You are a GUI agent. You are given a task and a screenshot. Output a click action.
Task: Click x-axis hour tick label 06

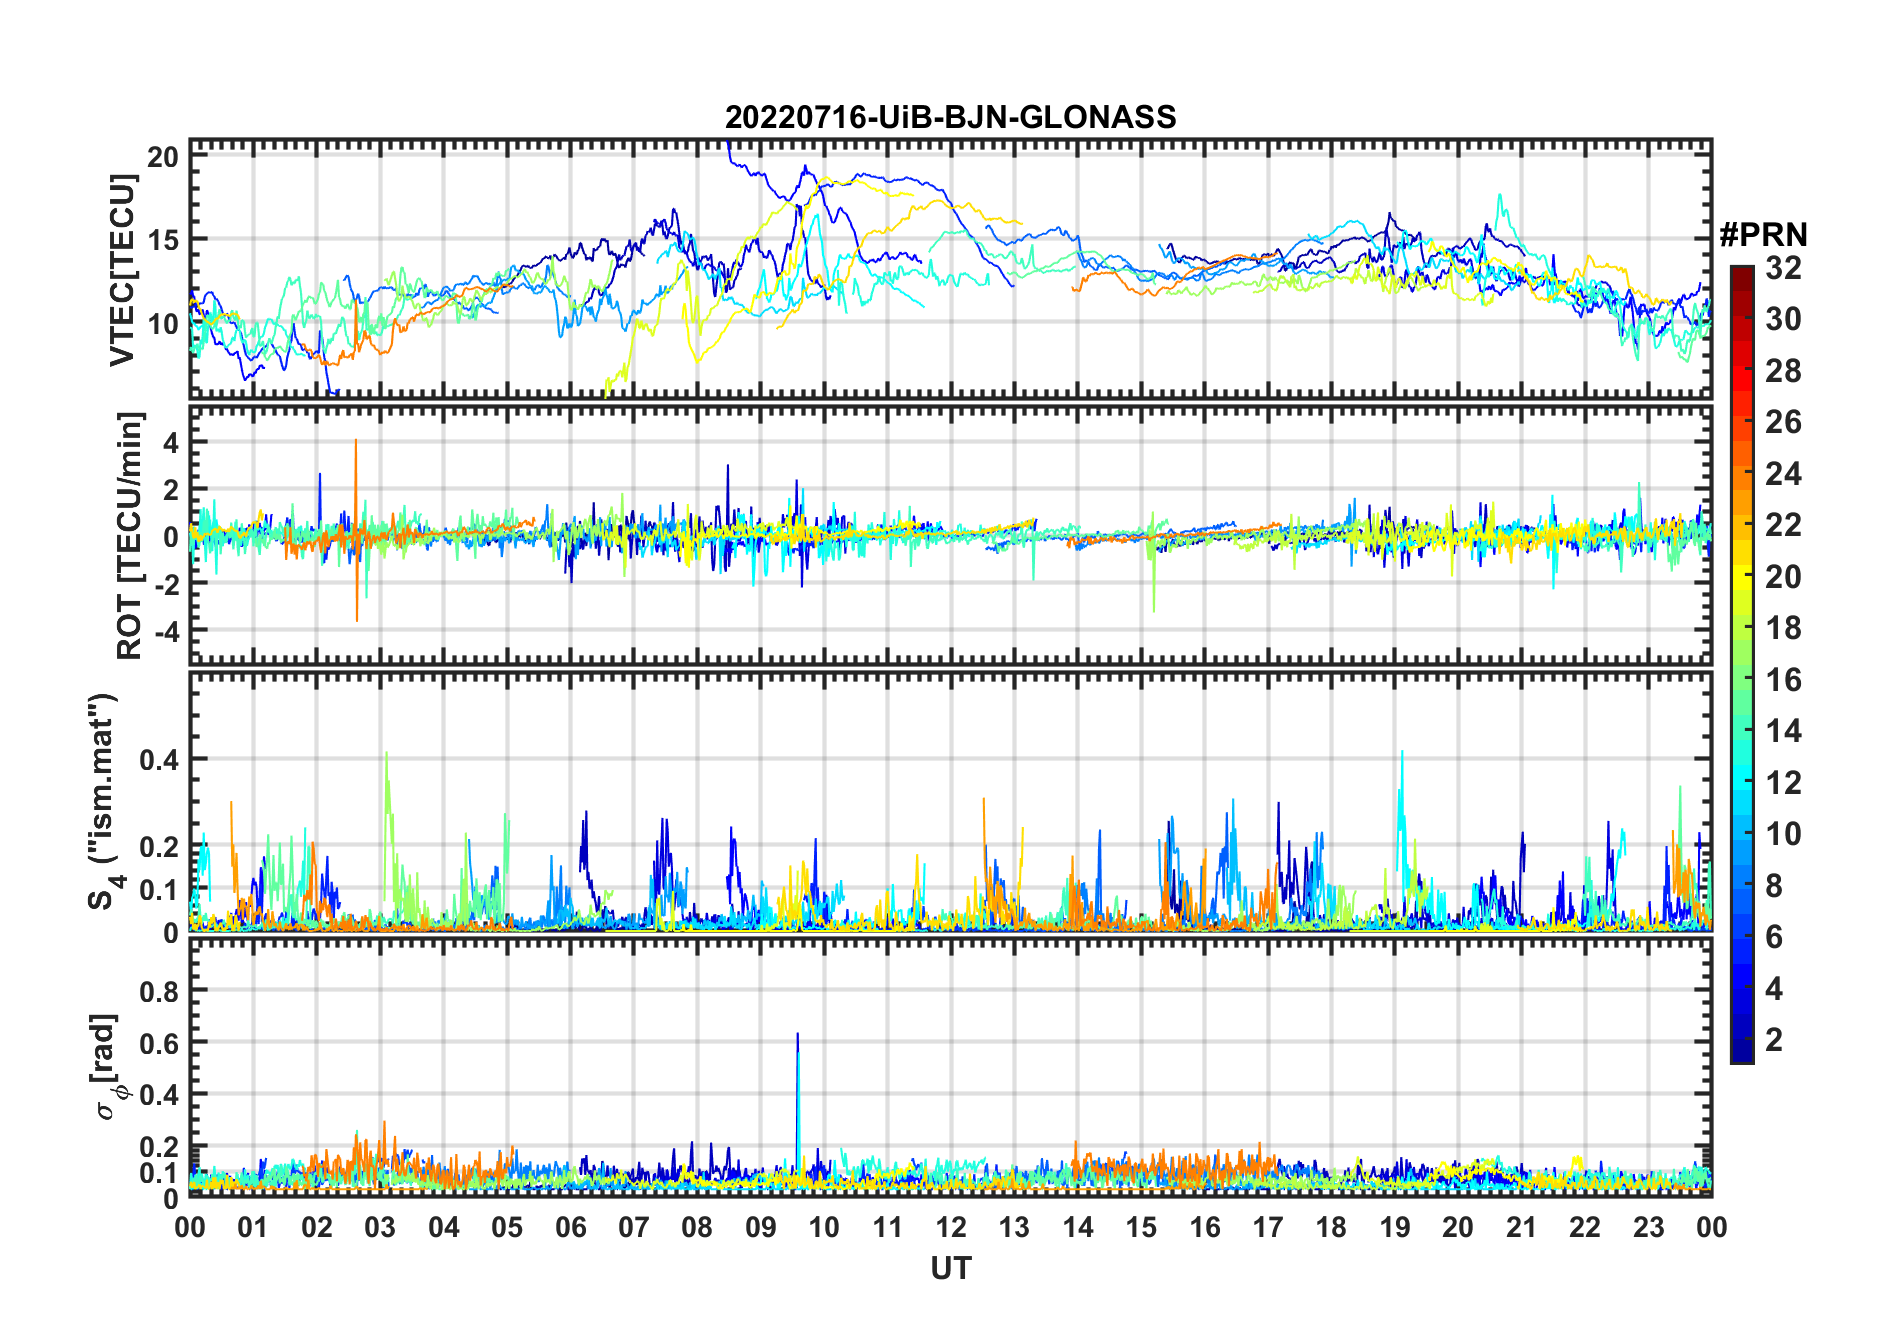click(571, 1227)
